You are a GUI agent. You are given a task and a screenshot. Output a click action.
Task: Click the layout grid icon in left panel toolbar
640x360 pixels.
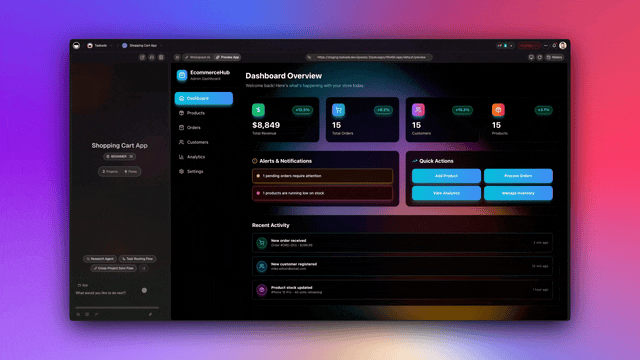[x=161, y=57]
